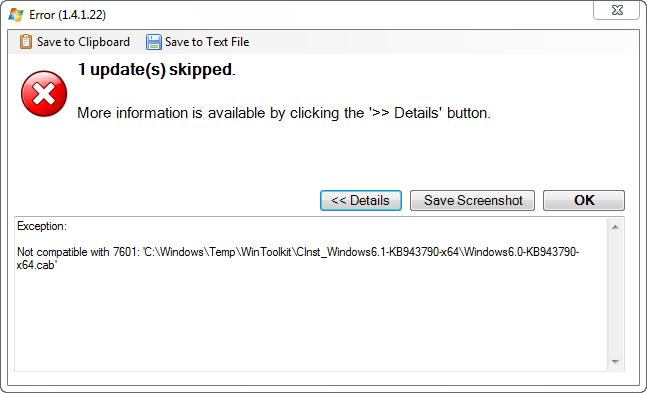Click the 'Not compatible with 7601' message text
The height and width of the screenshot is (393, 647).
click(78, 252)
